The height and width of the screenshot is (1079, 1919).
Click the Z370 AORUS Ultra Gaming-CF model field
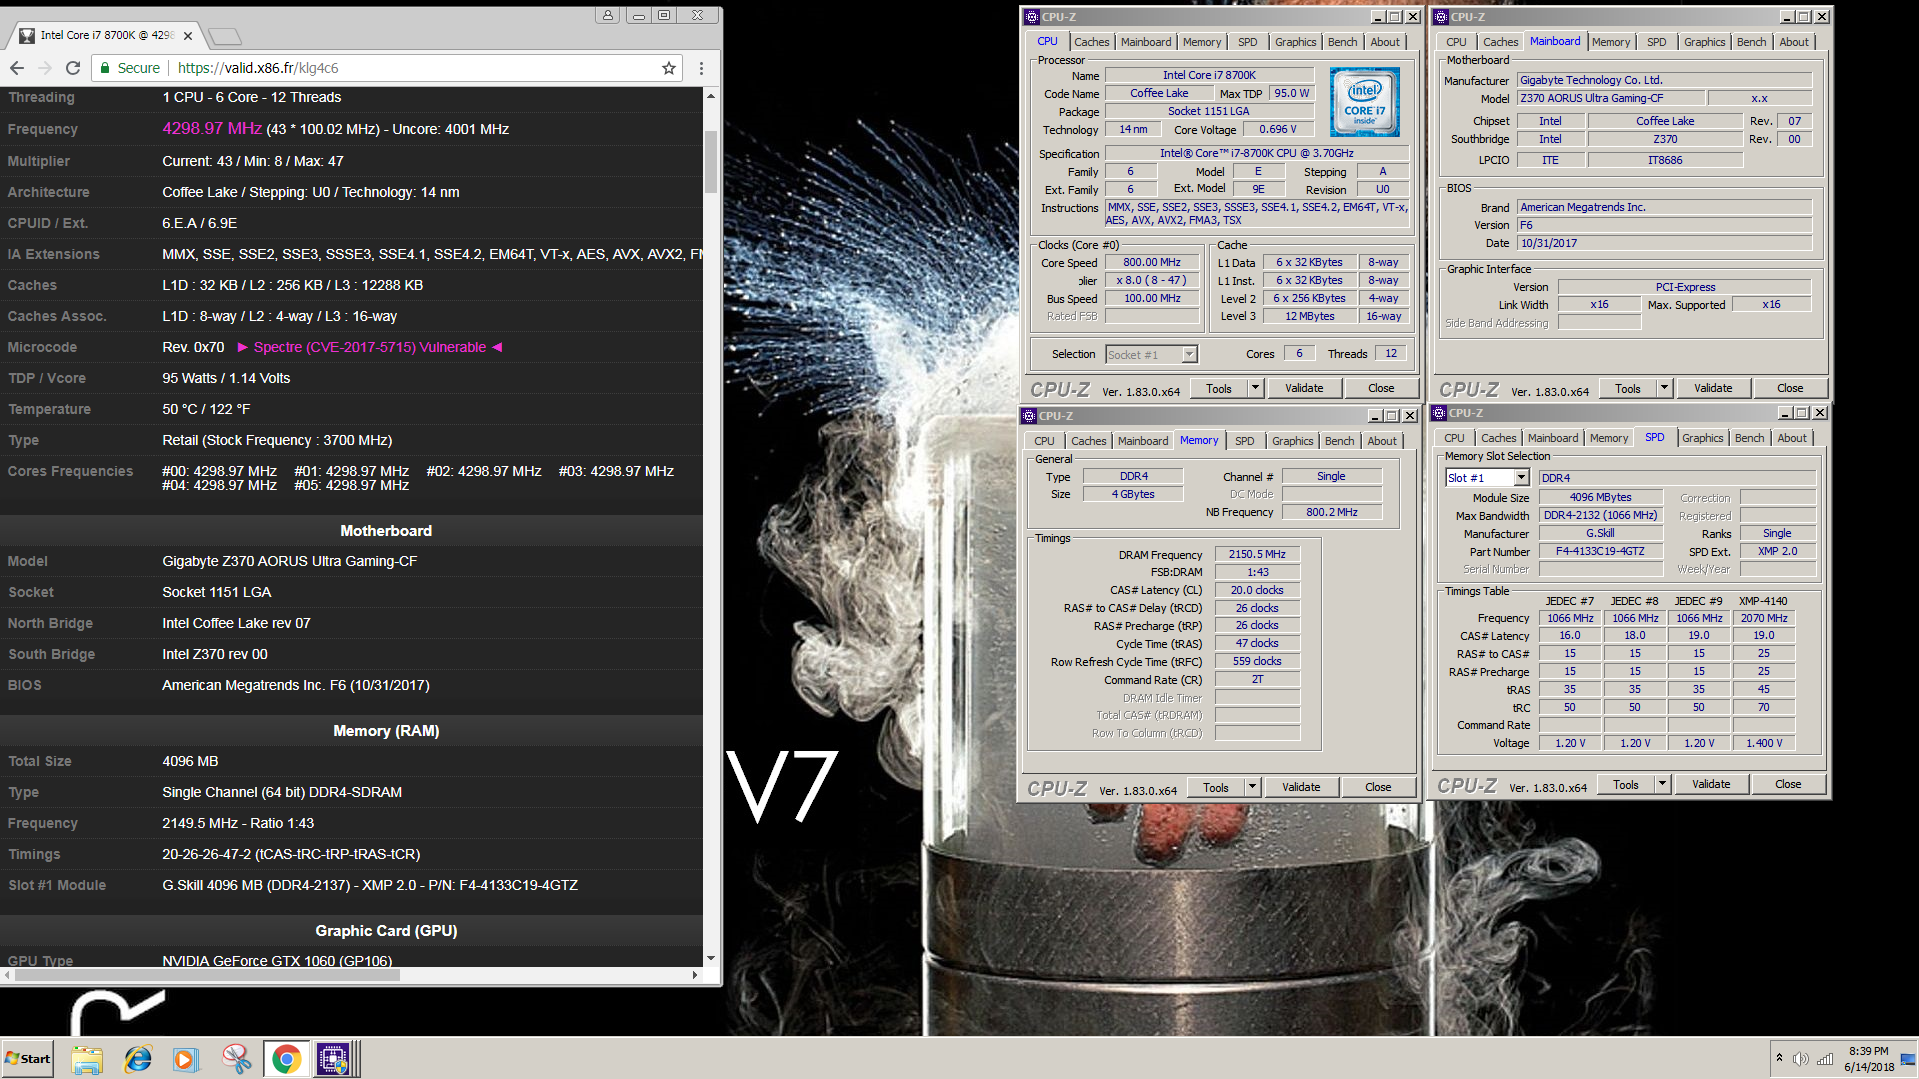[x=1611, y=98]
